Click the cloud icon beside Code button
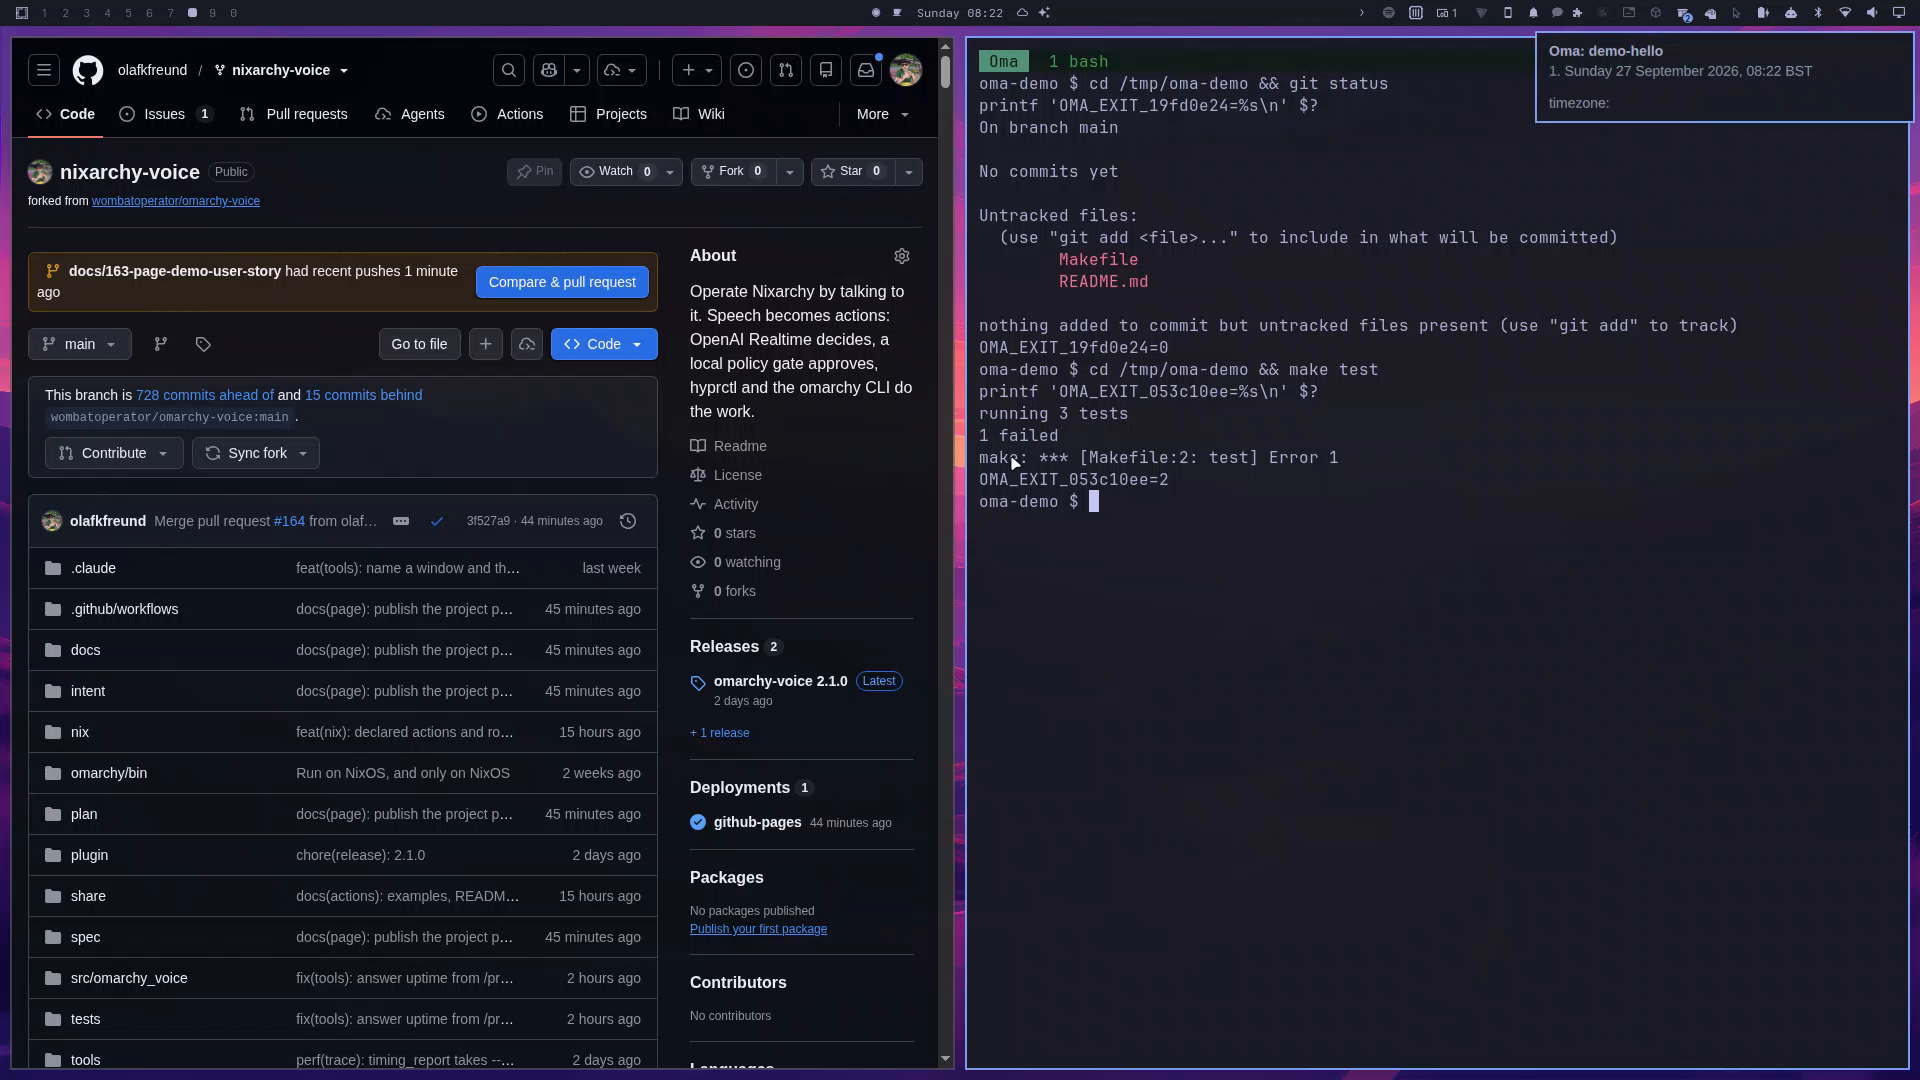The height and width of the screenshot is (1080, 1920). coord(527,344)
